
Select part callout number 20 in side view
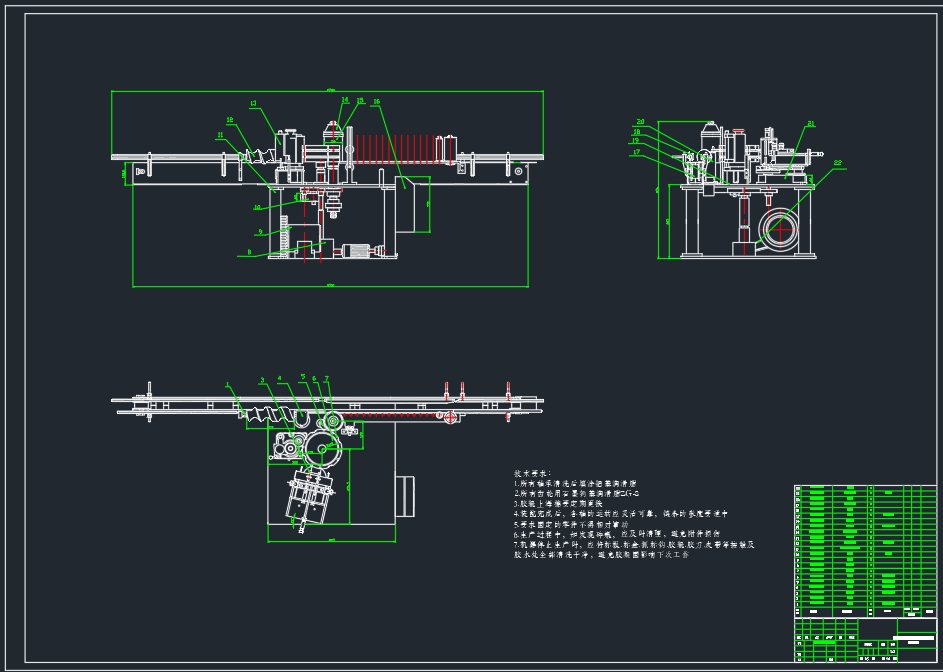coord(640,122)
